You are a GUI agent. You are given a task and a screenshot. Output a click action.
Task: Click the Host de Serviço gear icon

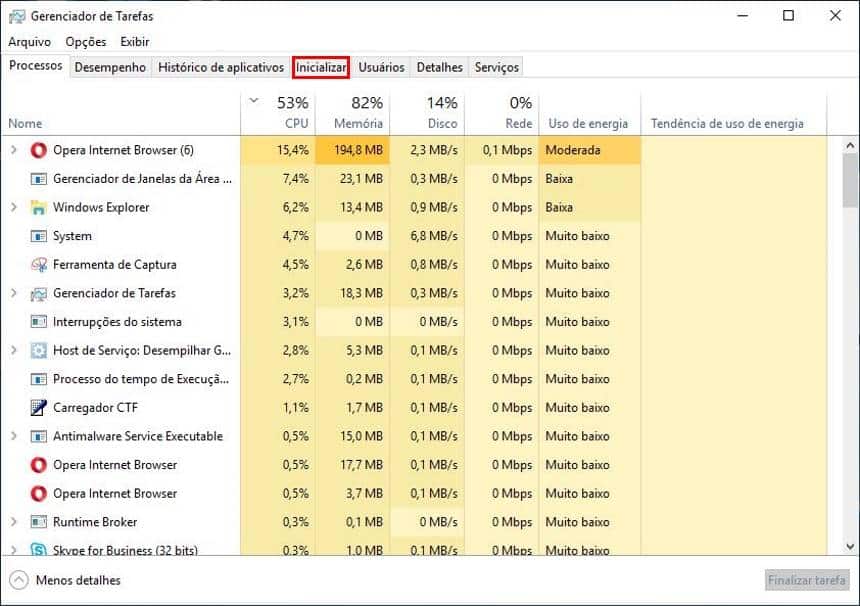click(38, 350)
